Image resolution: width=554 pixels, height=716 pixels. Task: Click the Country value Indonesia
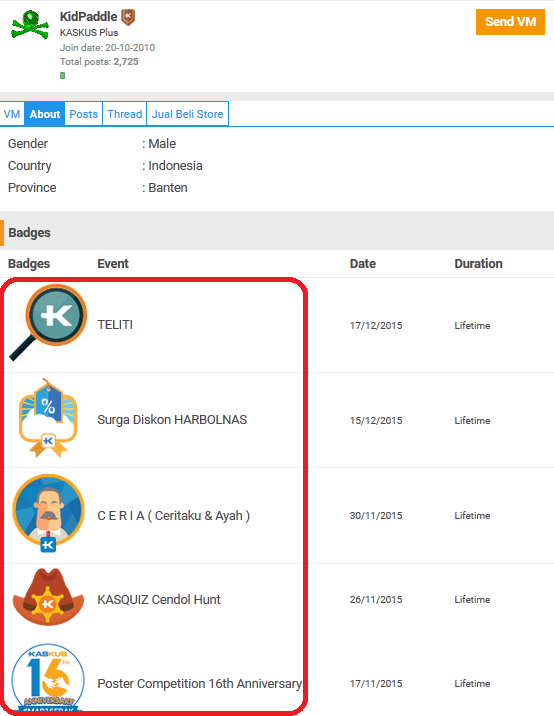coord(175,166)
